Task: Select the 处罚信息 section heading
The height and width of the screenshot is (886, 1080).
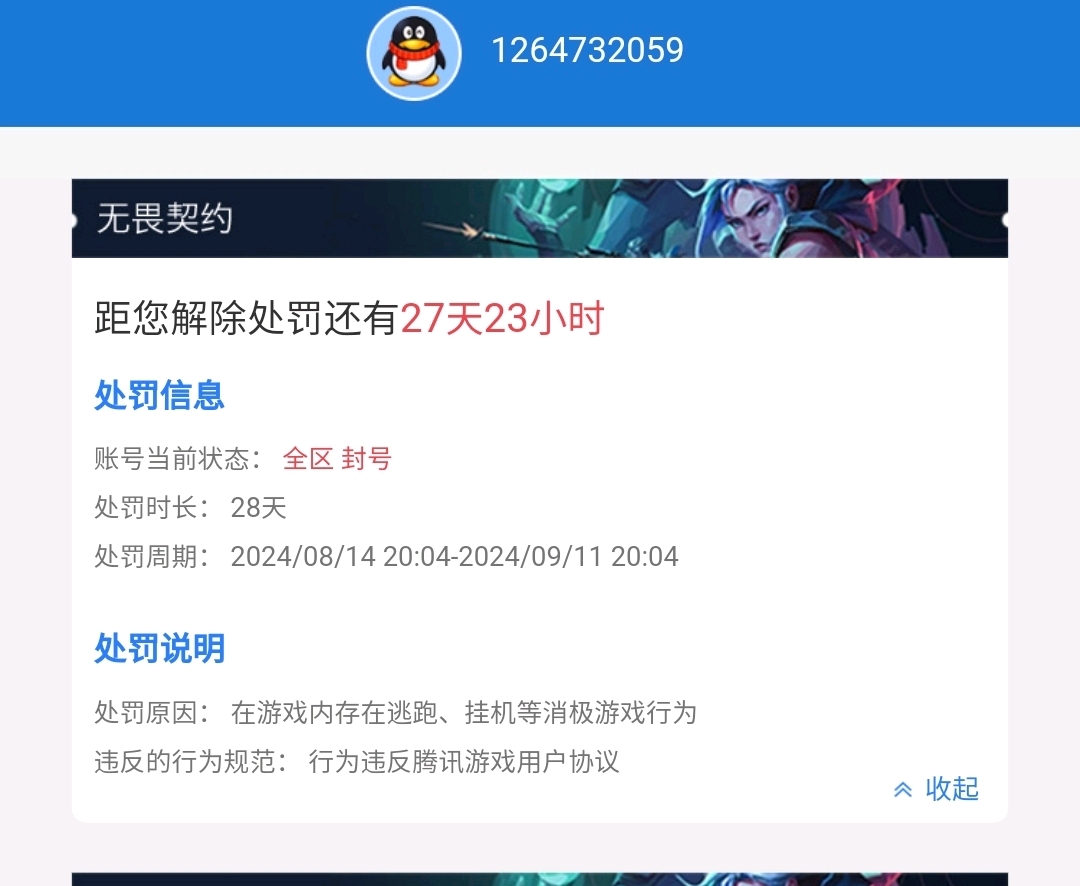Action: [160, 395]
